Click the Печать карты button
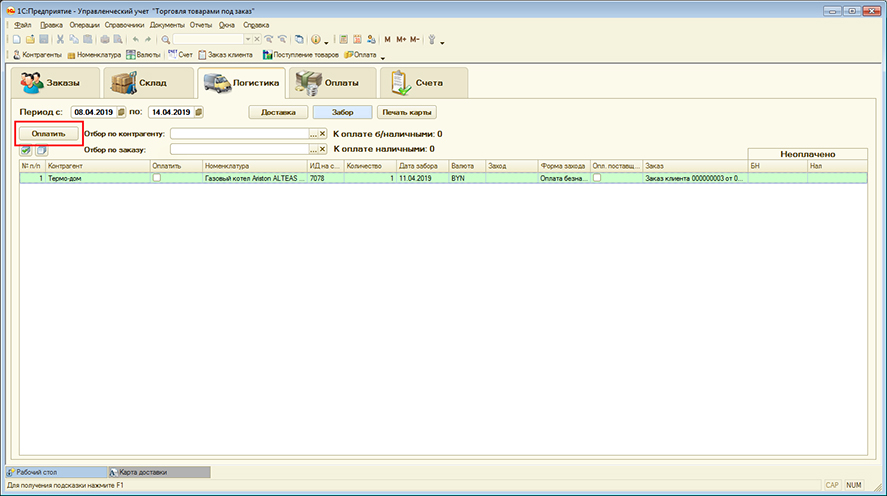Viewport: 887px width, 496px height. (x=407, y=112)
